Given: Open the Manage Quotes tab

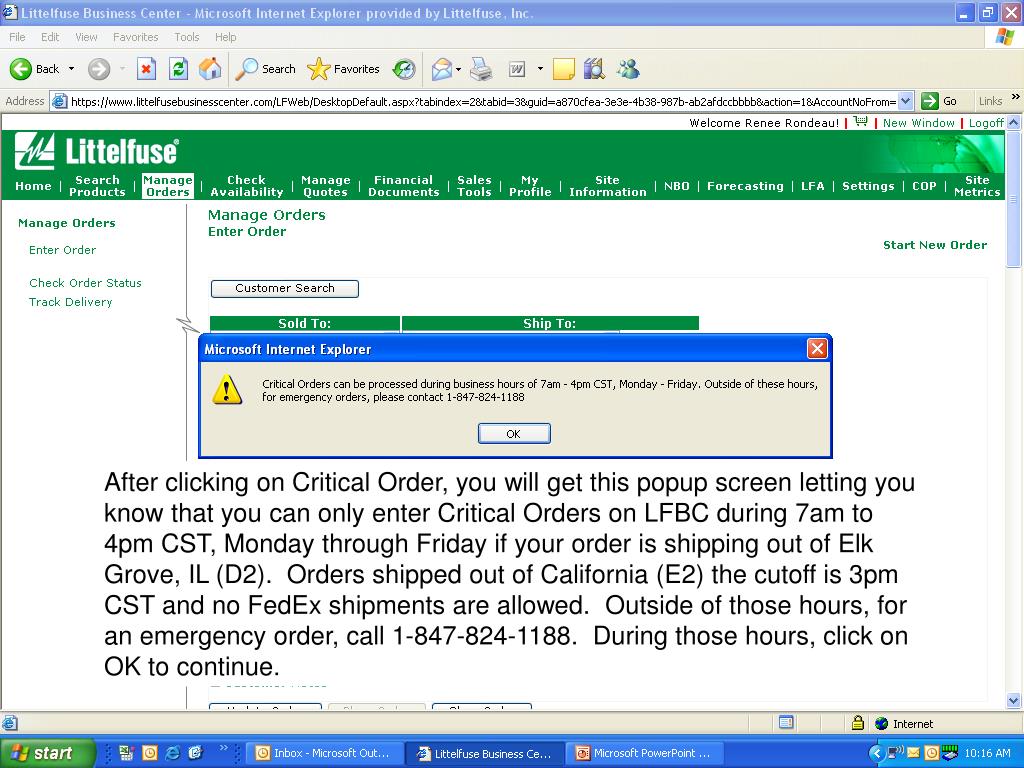Looking at the screenshot, I should 326,186.
